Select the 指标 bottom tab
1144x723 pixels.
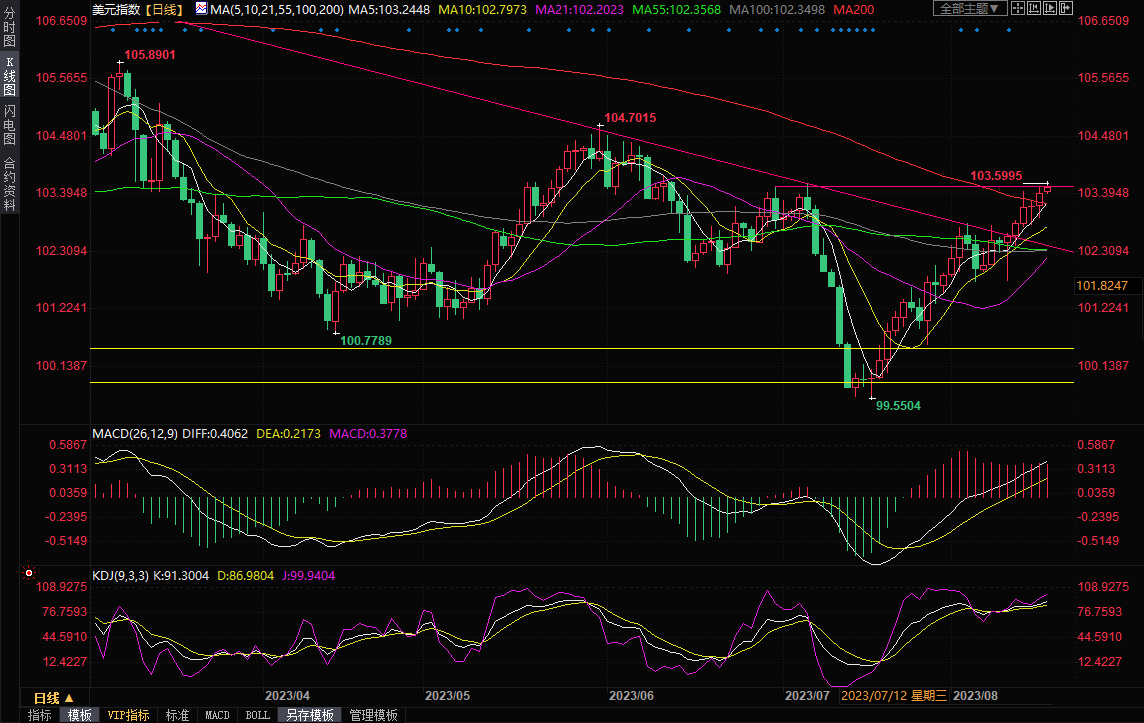click(x=40, y=715)
